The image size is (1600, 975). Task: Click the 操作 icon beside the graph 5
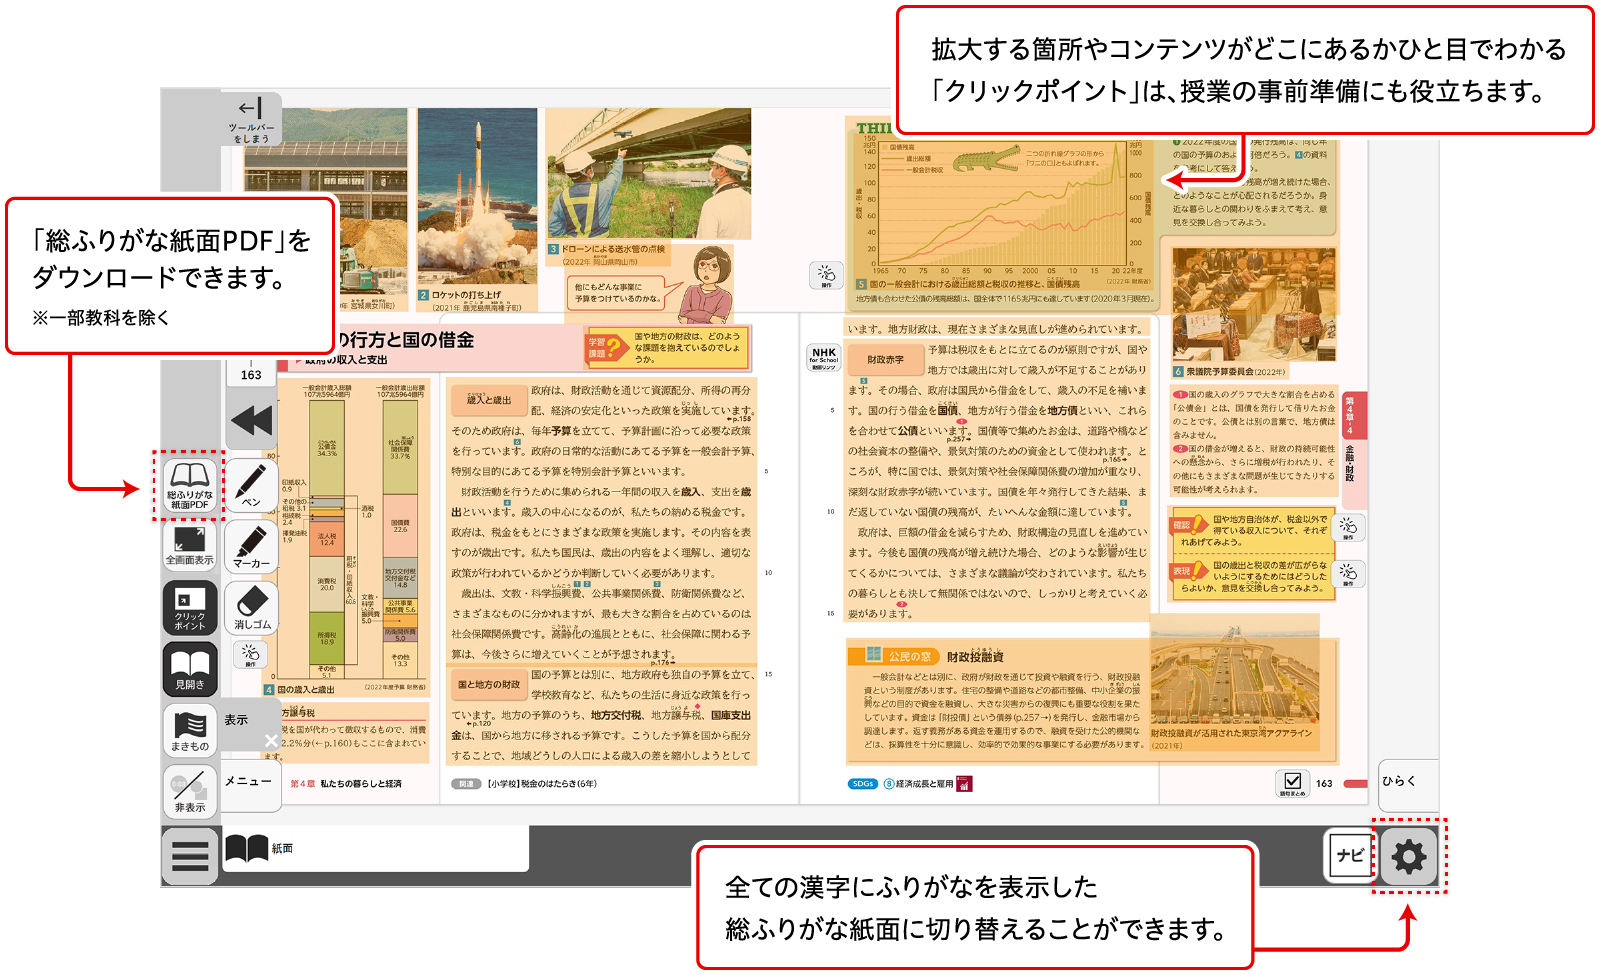coord(826,276)
